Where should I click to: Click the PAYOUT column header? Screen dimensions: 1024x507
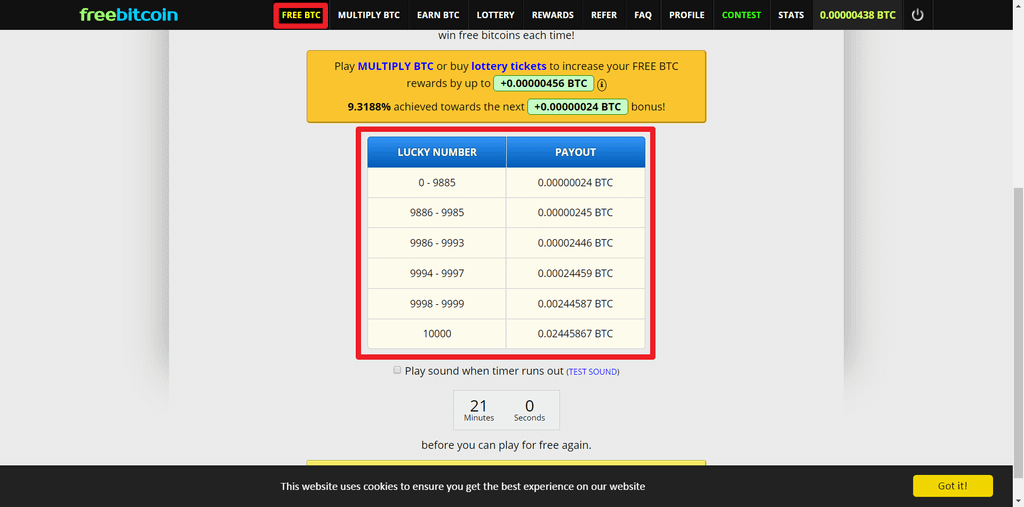pos(575,152)
